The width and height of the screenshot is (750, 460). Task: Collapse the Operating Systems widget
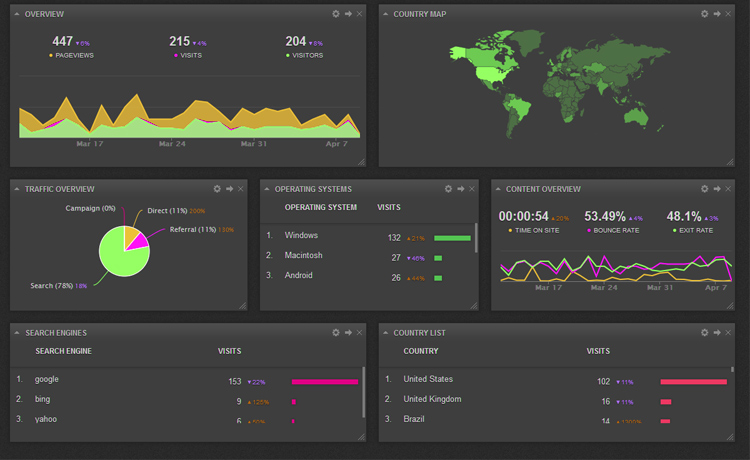(x=267, y=188)
